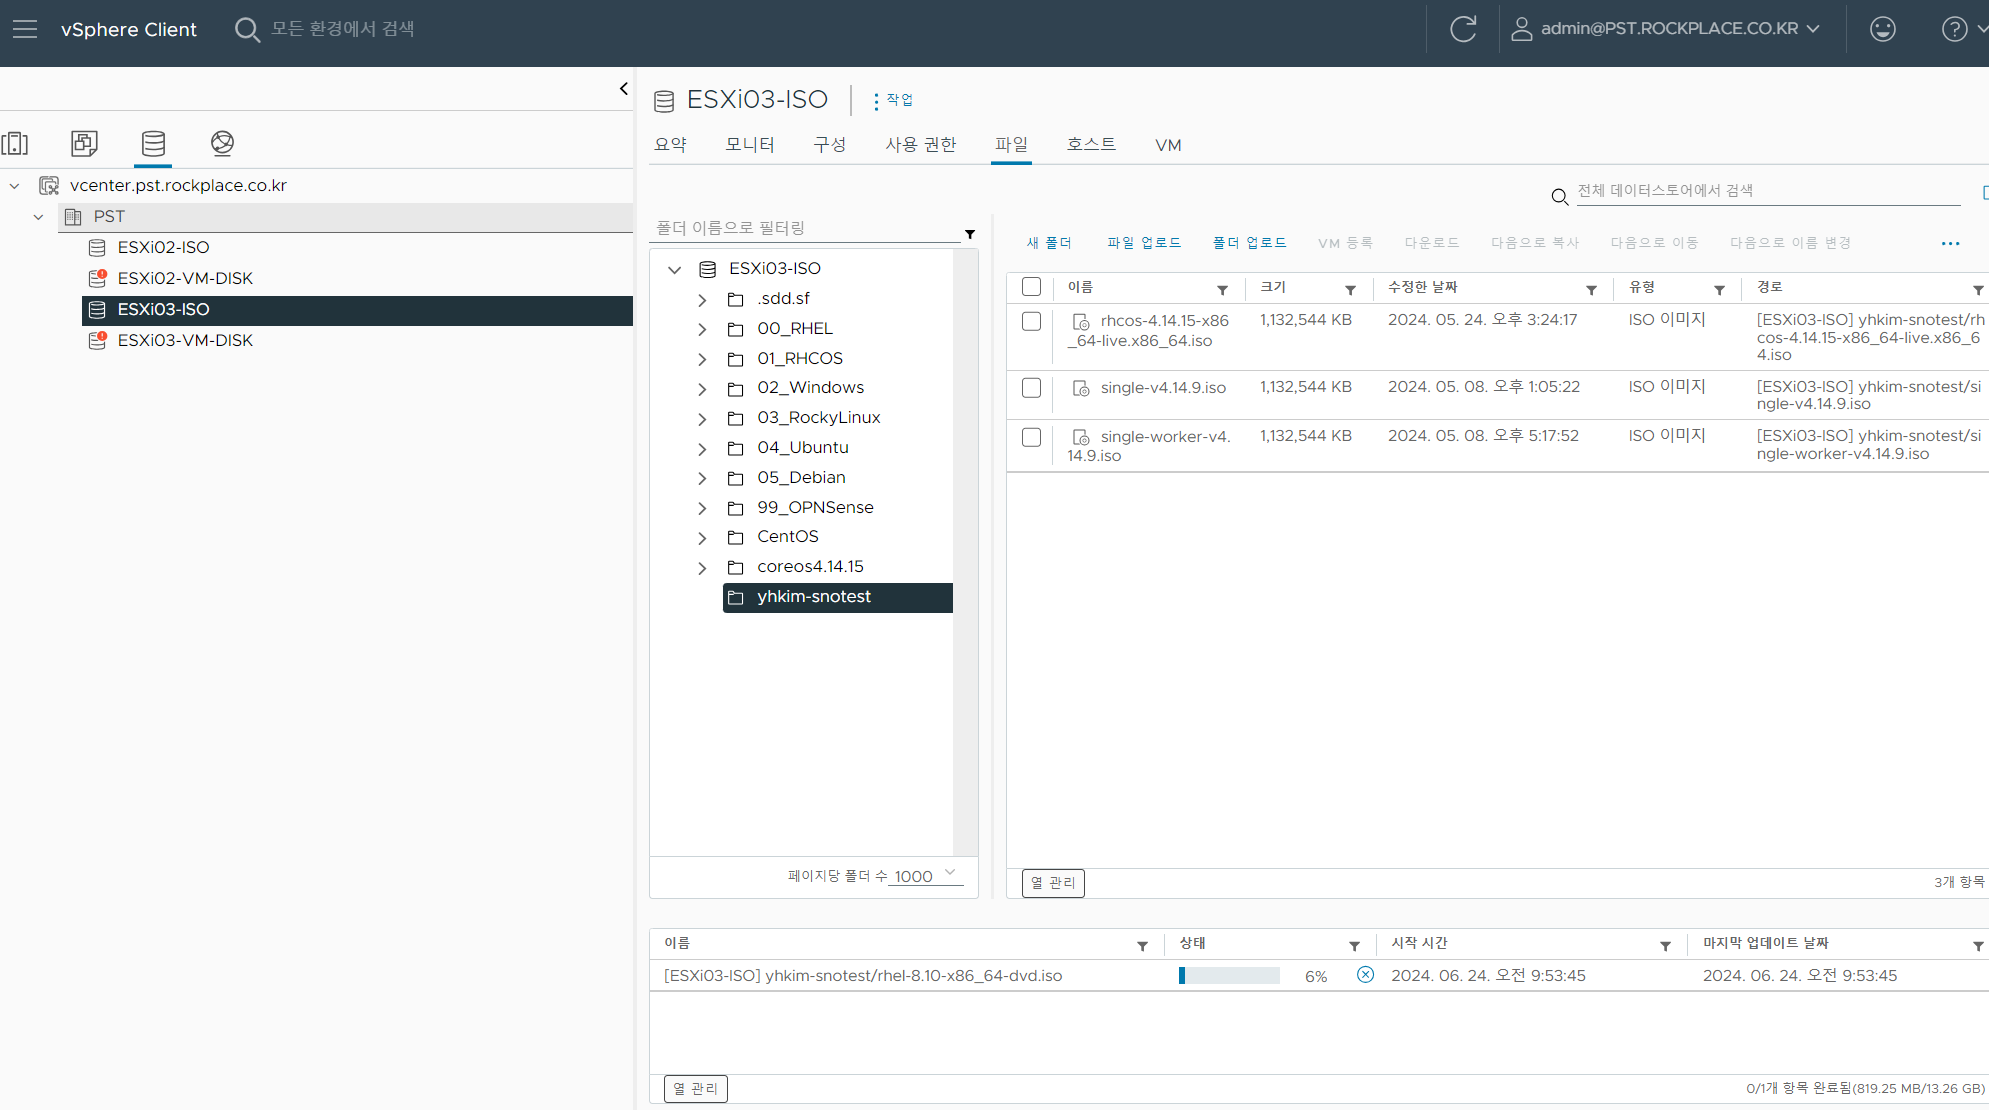This screenshot has width=1989, height=1110.
Task: Click the help question mark icon
Action: tap(1954, 29)
